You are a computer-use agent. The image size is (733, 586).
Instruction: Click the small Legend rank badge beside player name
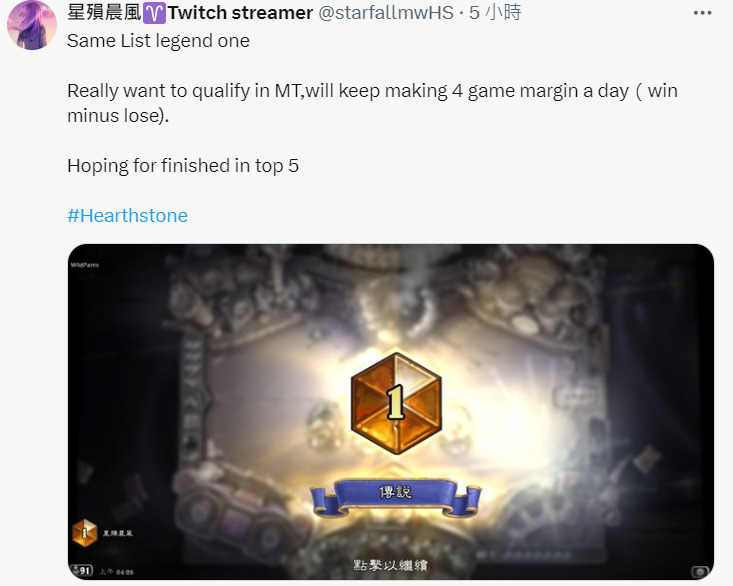coord(85,533)
